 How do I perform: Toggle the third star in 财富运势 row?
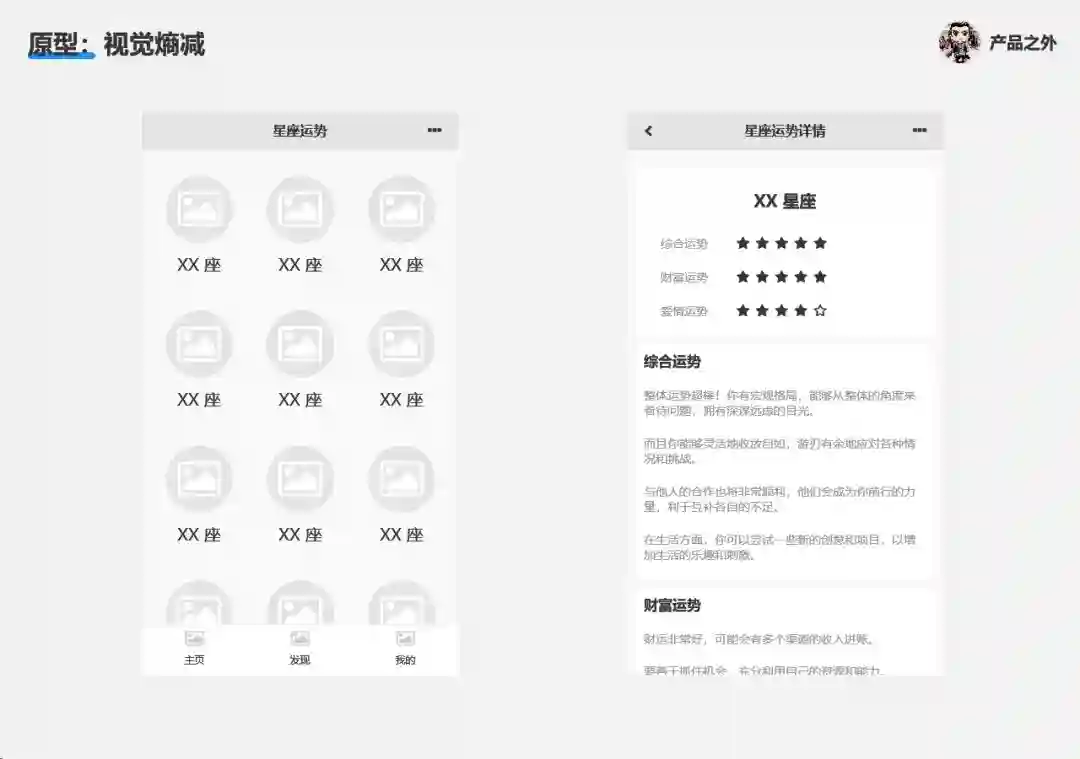point(782,276)
